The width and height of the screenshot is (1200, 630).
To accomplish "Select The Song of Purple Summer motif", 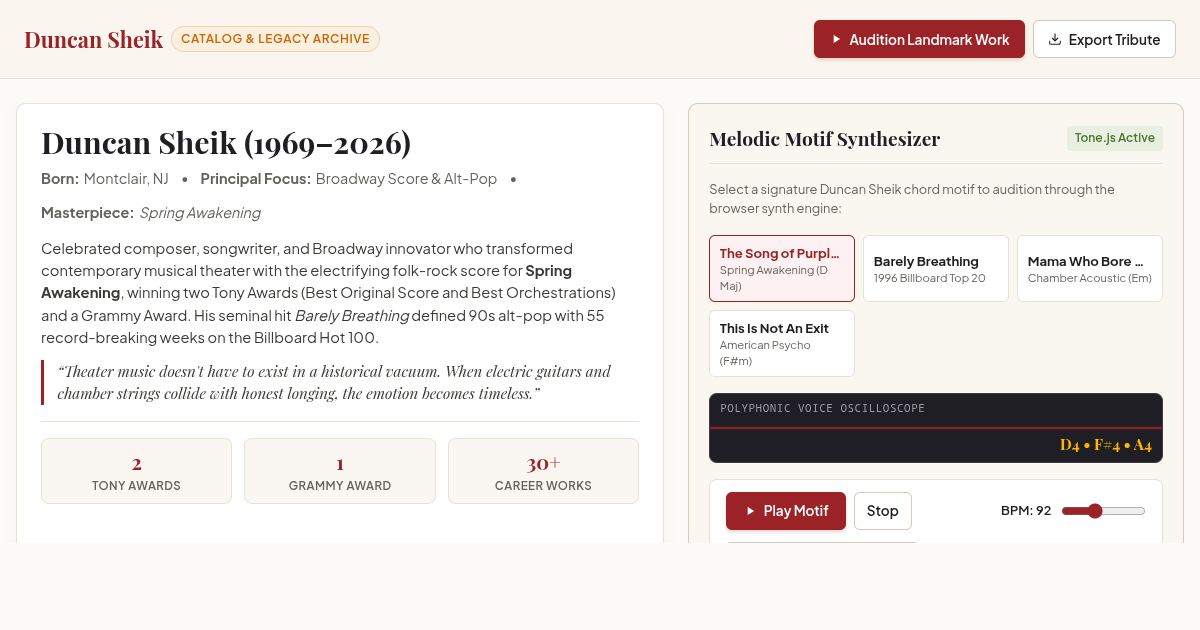I will (x=782, y=268).
